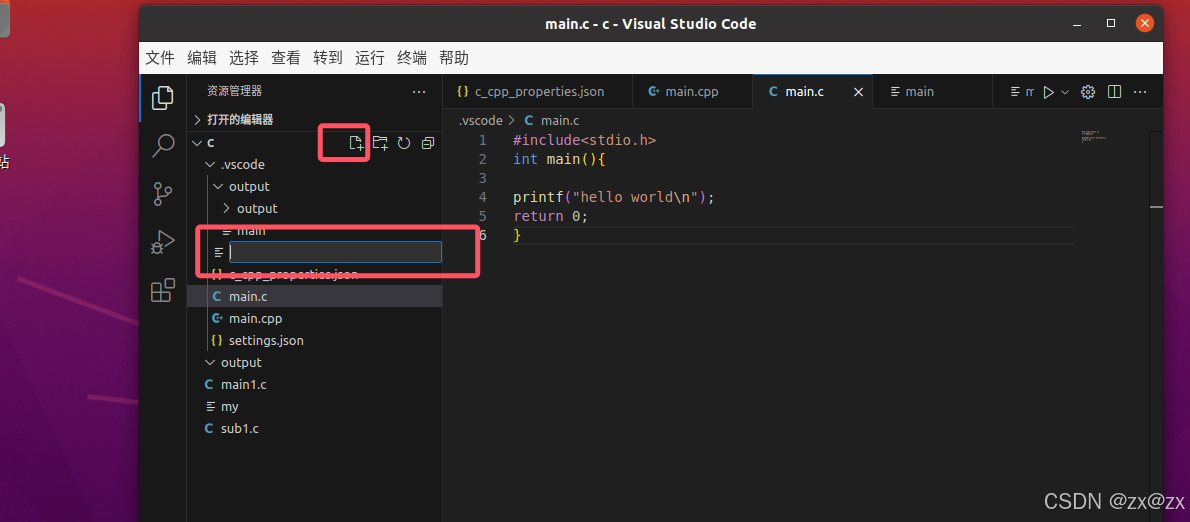
Task: Open the file named my
Action: [x=314, y=407]
